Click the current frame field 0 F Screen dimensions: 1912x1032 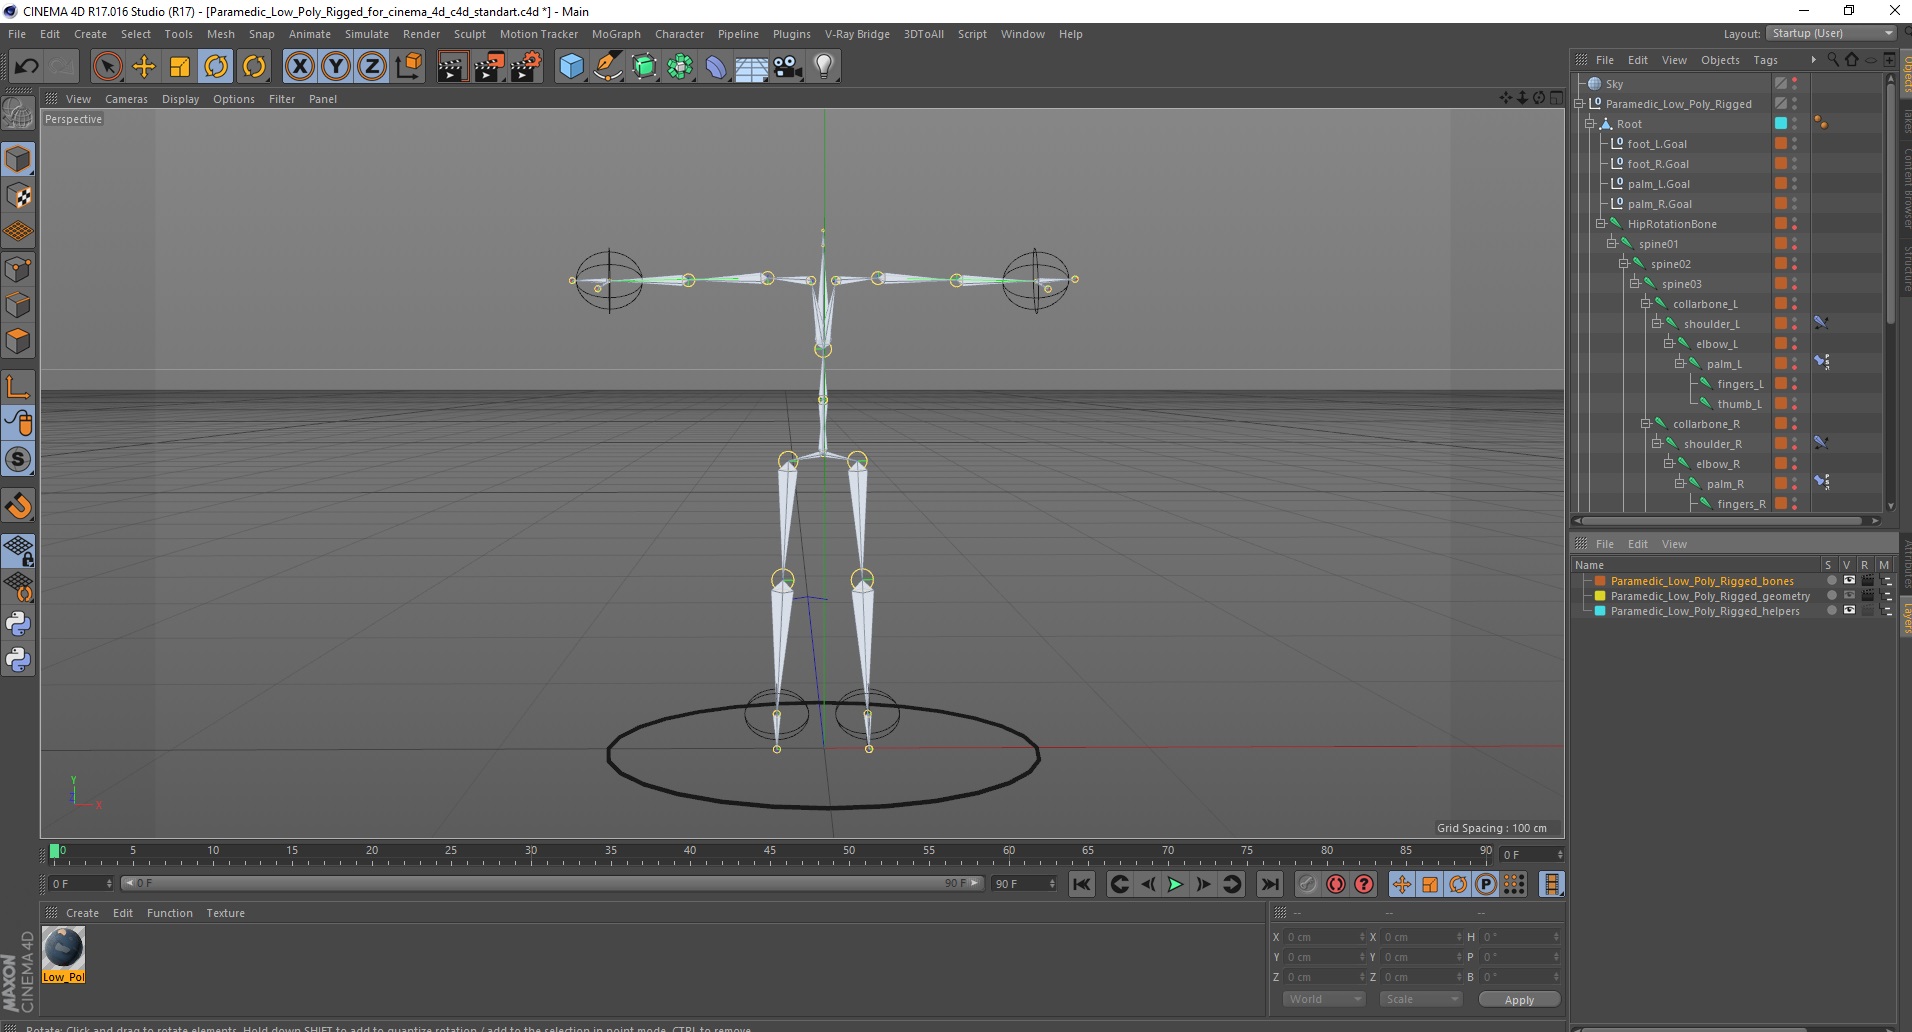tap(1530, 855)
